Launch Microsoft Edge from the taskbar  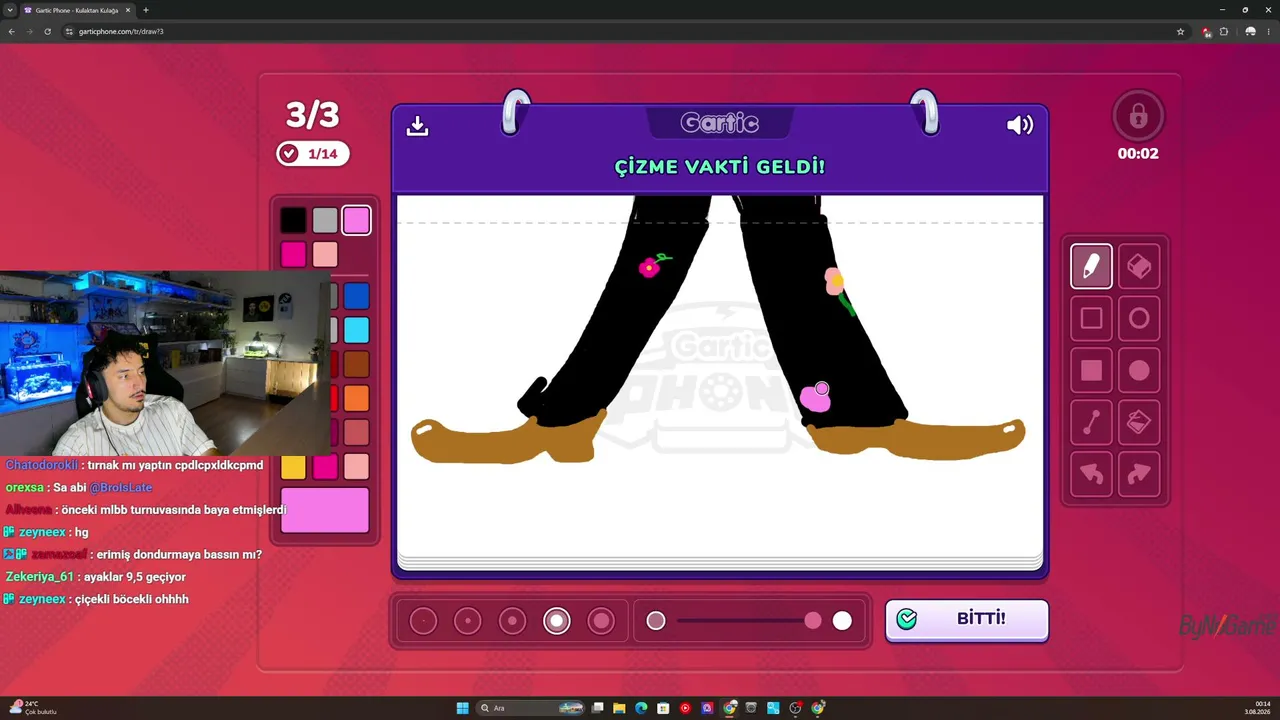pos(641,708)
